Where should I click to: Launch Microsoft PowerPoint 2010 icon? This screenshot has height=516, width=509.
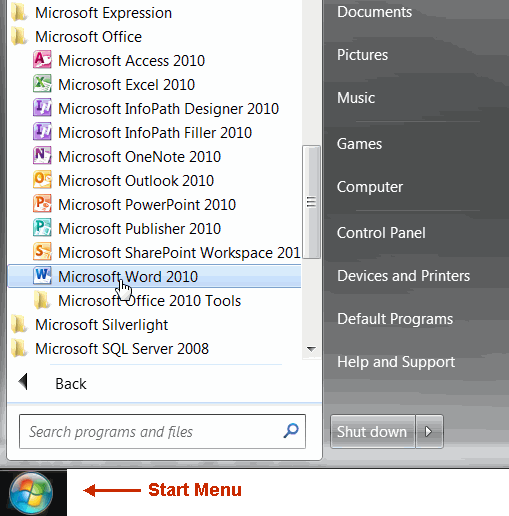pos(42,204)
